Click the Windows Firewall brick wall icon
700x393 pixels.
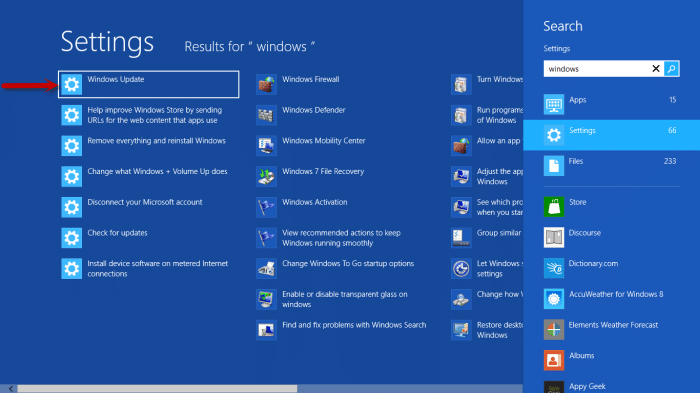266,84
